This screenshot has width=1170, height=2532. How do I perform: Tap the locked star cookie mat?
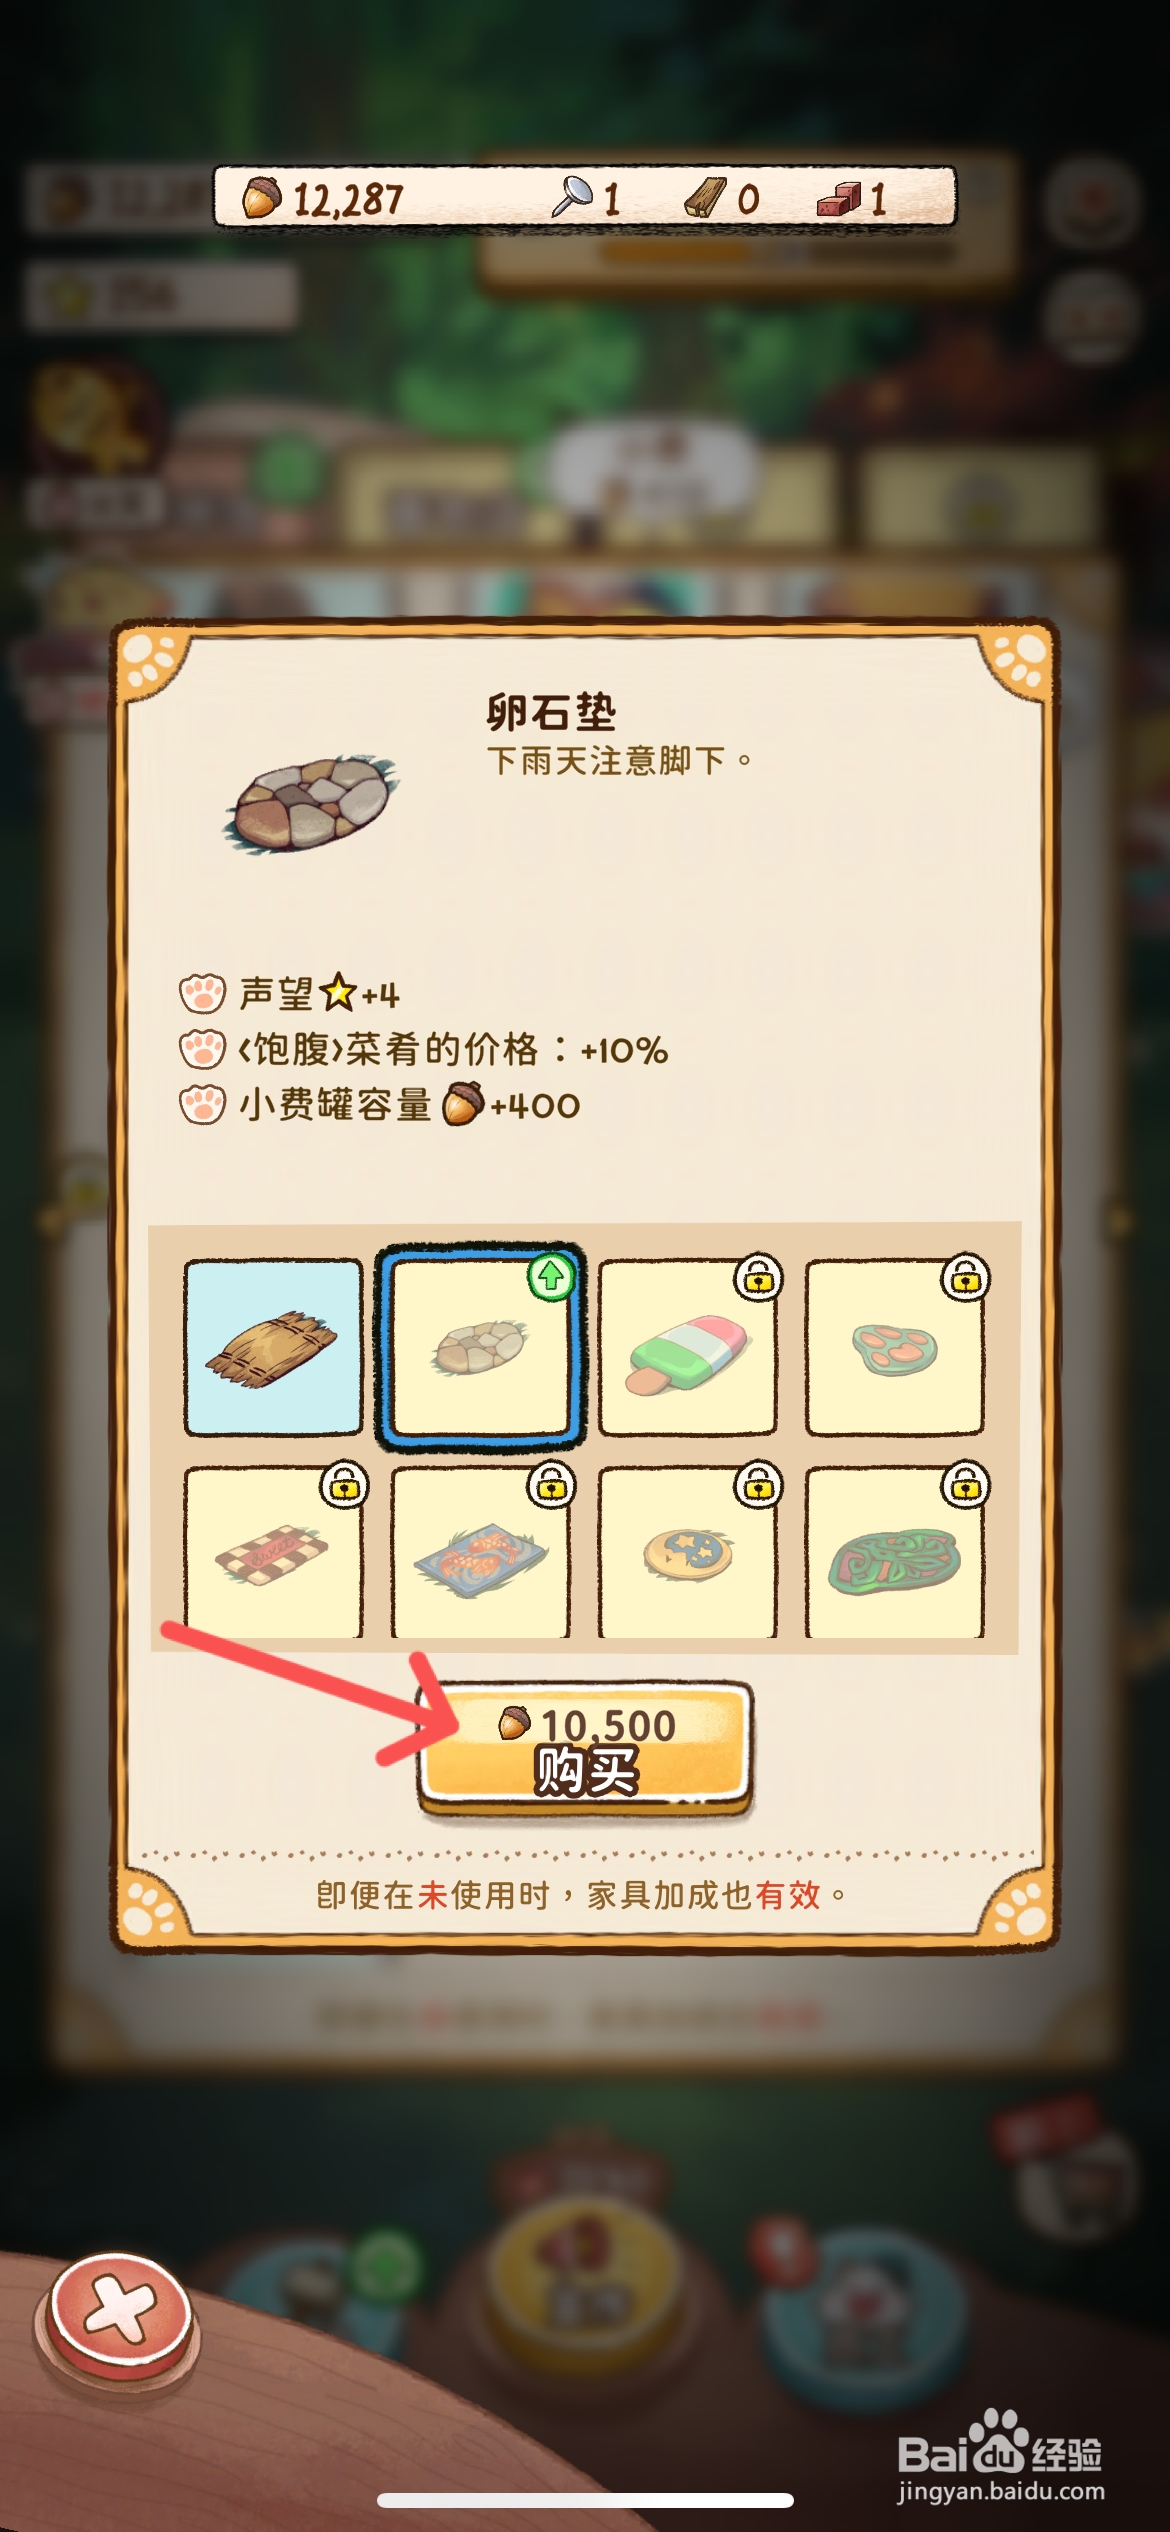point(688,1551)
